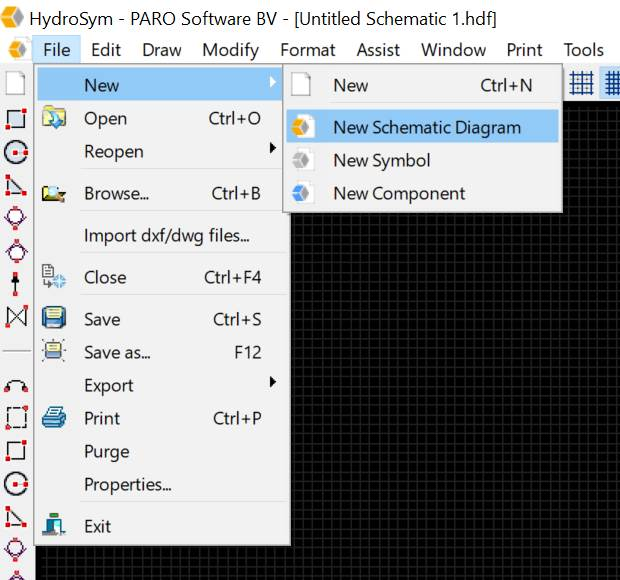Select the rectangle drawing tool with red nodes
Image resolution: width=620 pixels, height=580 pixels.
pos(16,119)
